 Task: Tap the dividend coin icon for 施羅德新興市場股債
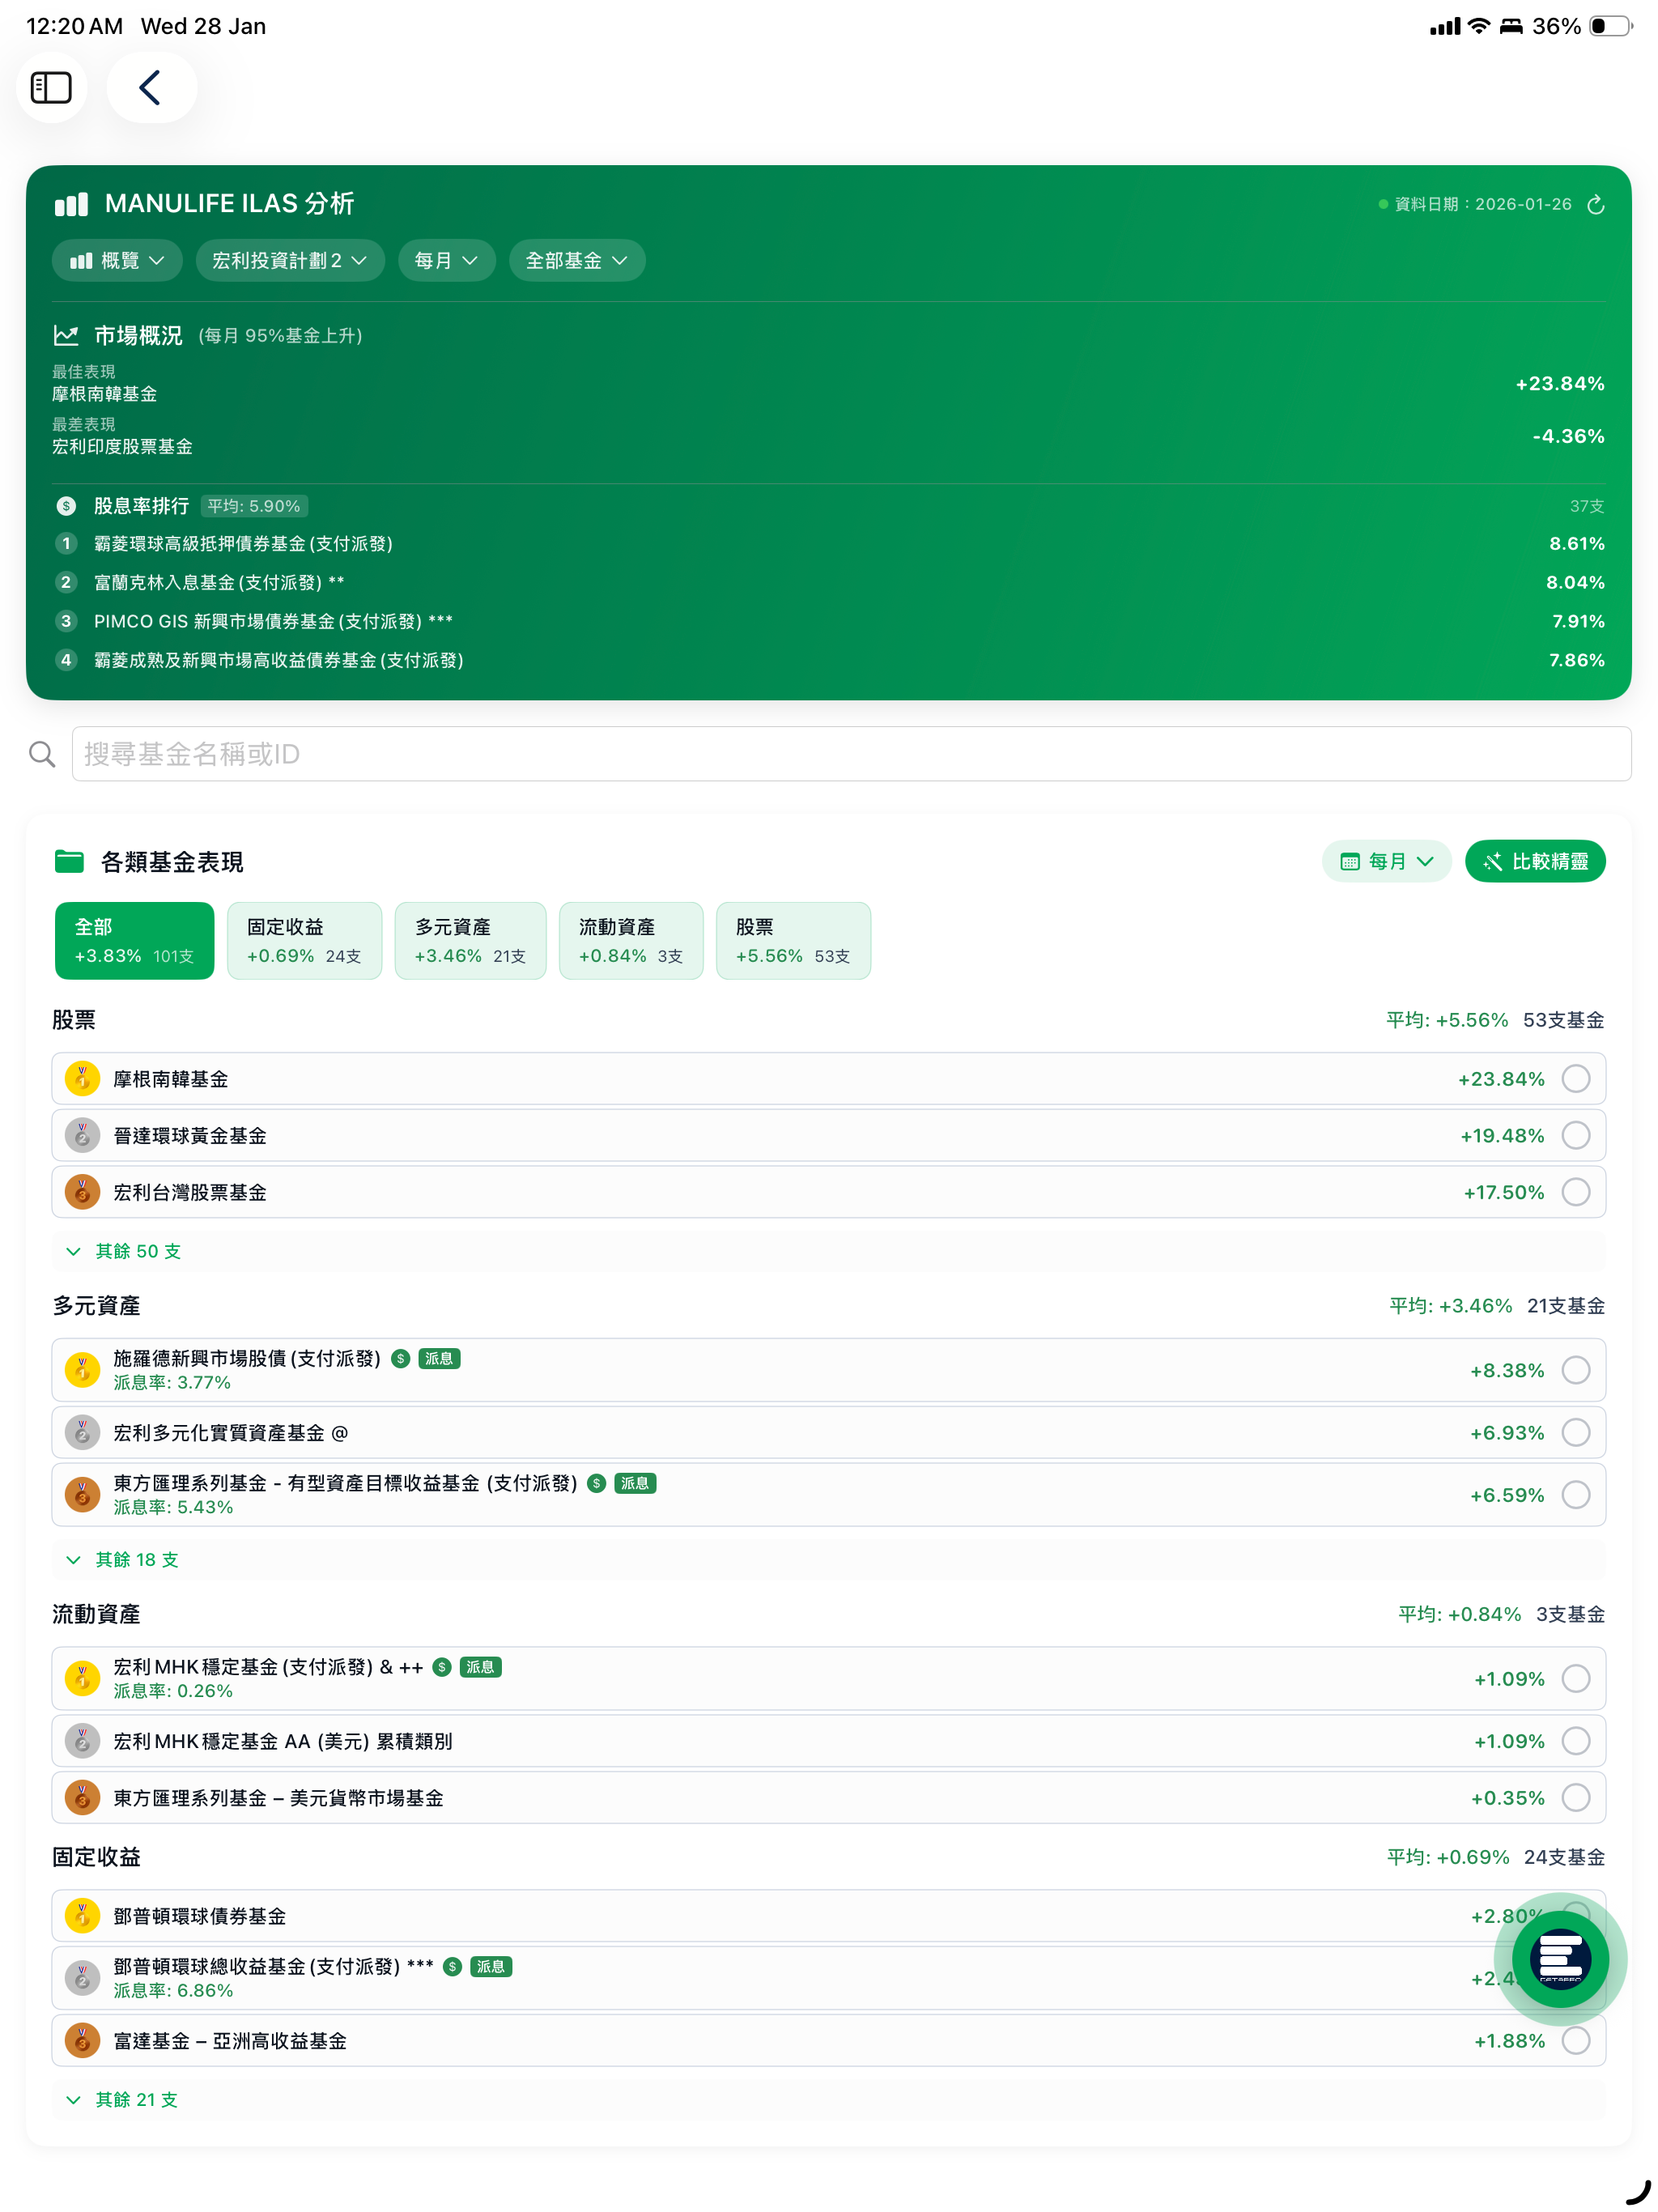pos(401,1358)
